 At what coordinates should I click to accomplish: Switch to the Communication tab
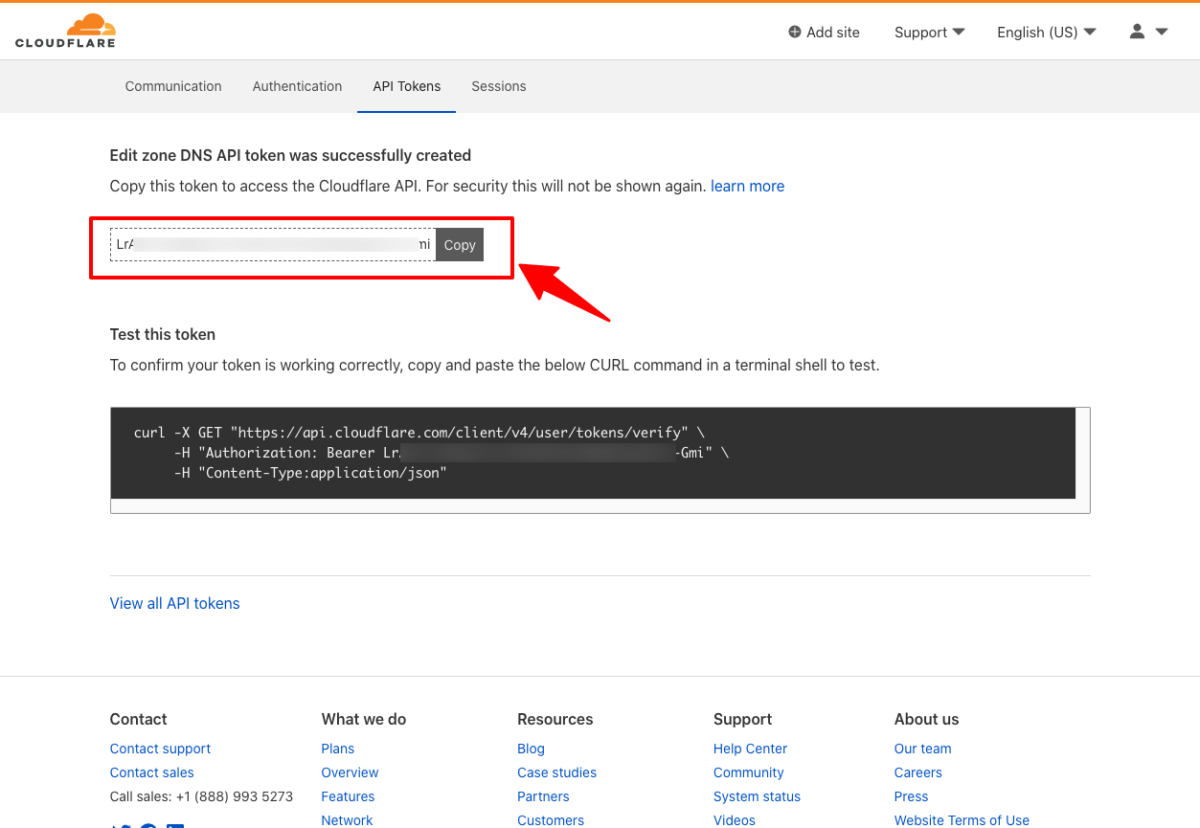coord(173,86)
